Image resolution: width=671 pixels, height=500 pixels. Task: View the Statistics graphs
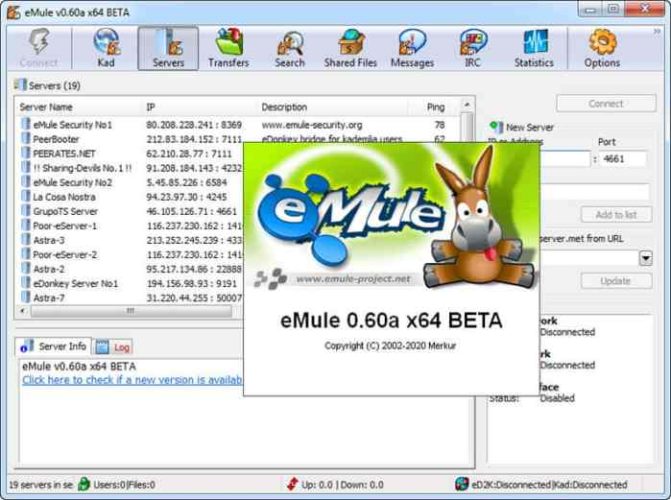pyautogui.click(x=534, y=48)
